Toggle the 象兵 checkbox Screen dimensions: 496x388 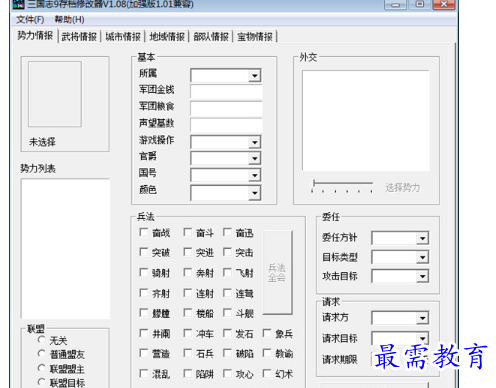[x=267, y=333]
